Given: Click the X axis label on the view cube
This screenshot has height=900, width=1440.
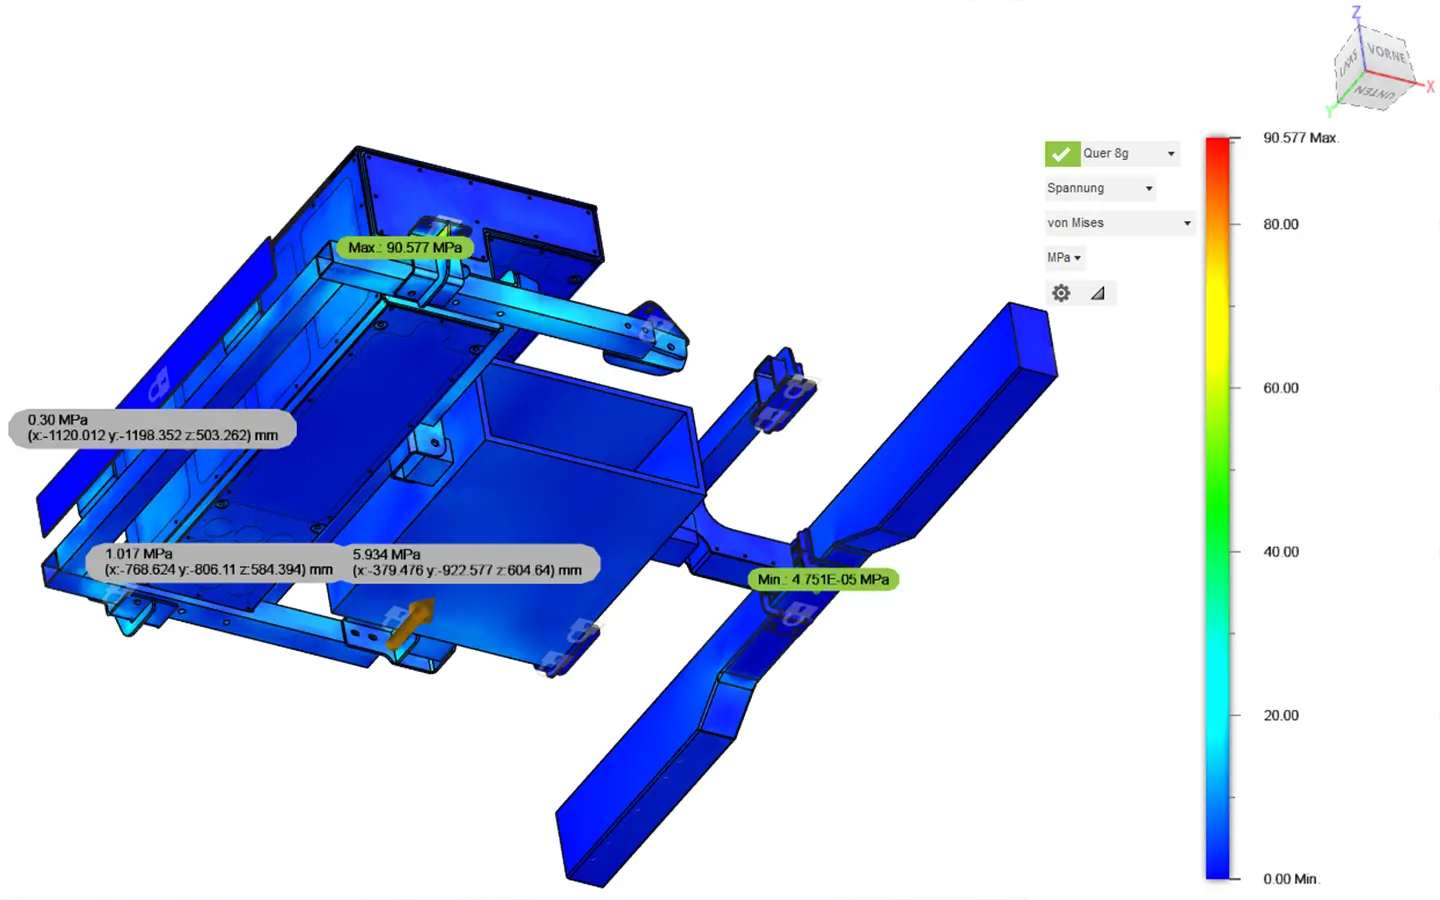Looking at the screenshot, I should 1430,87.
